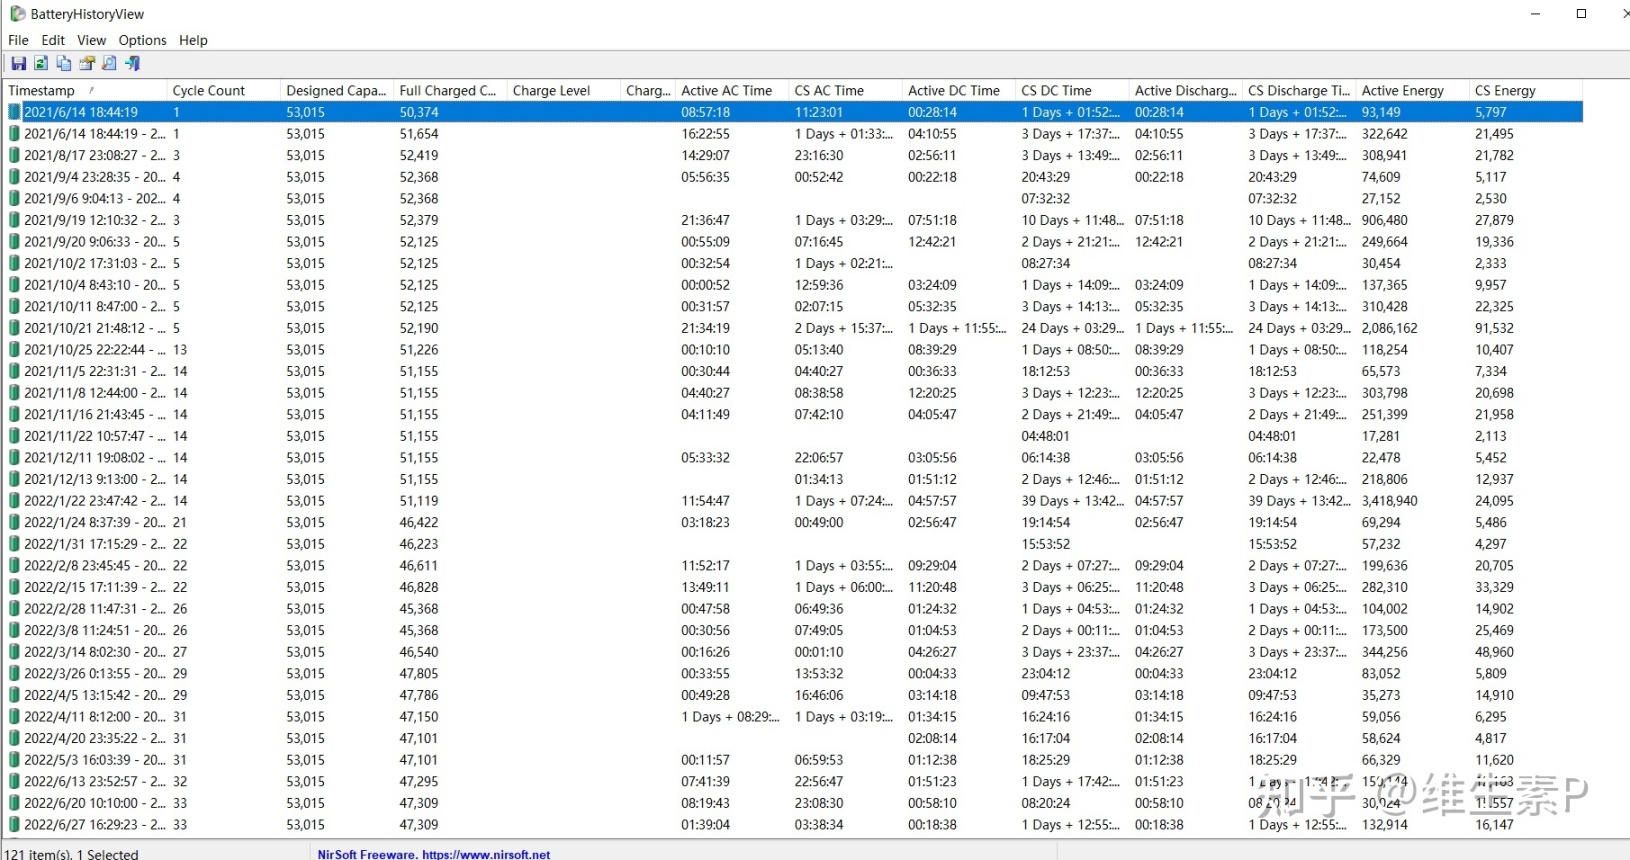Click battery icon of 2021/9/4 23:28:35 row
1630x860 pixels.
[x=14, y=177]
